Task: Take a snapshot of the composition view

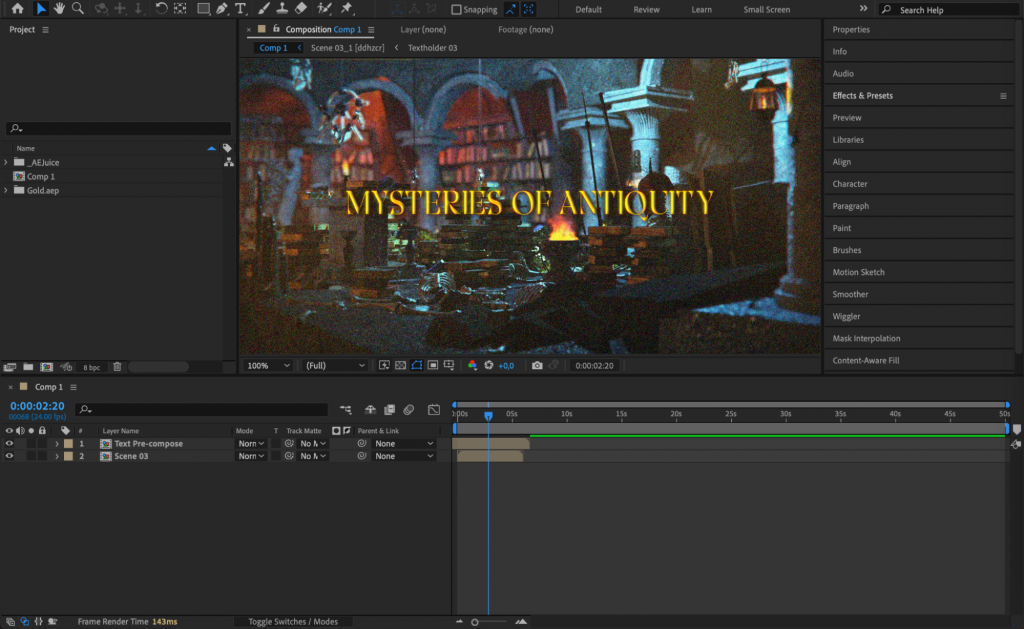Action: [536, 365]
